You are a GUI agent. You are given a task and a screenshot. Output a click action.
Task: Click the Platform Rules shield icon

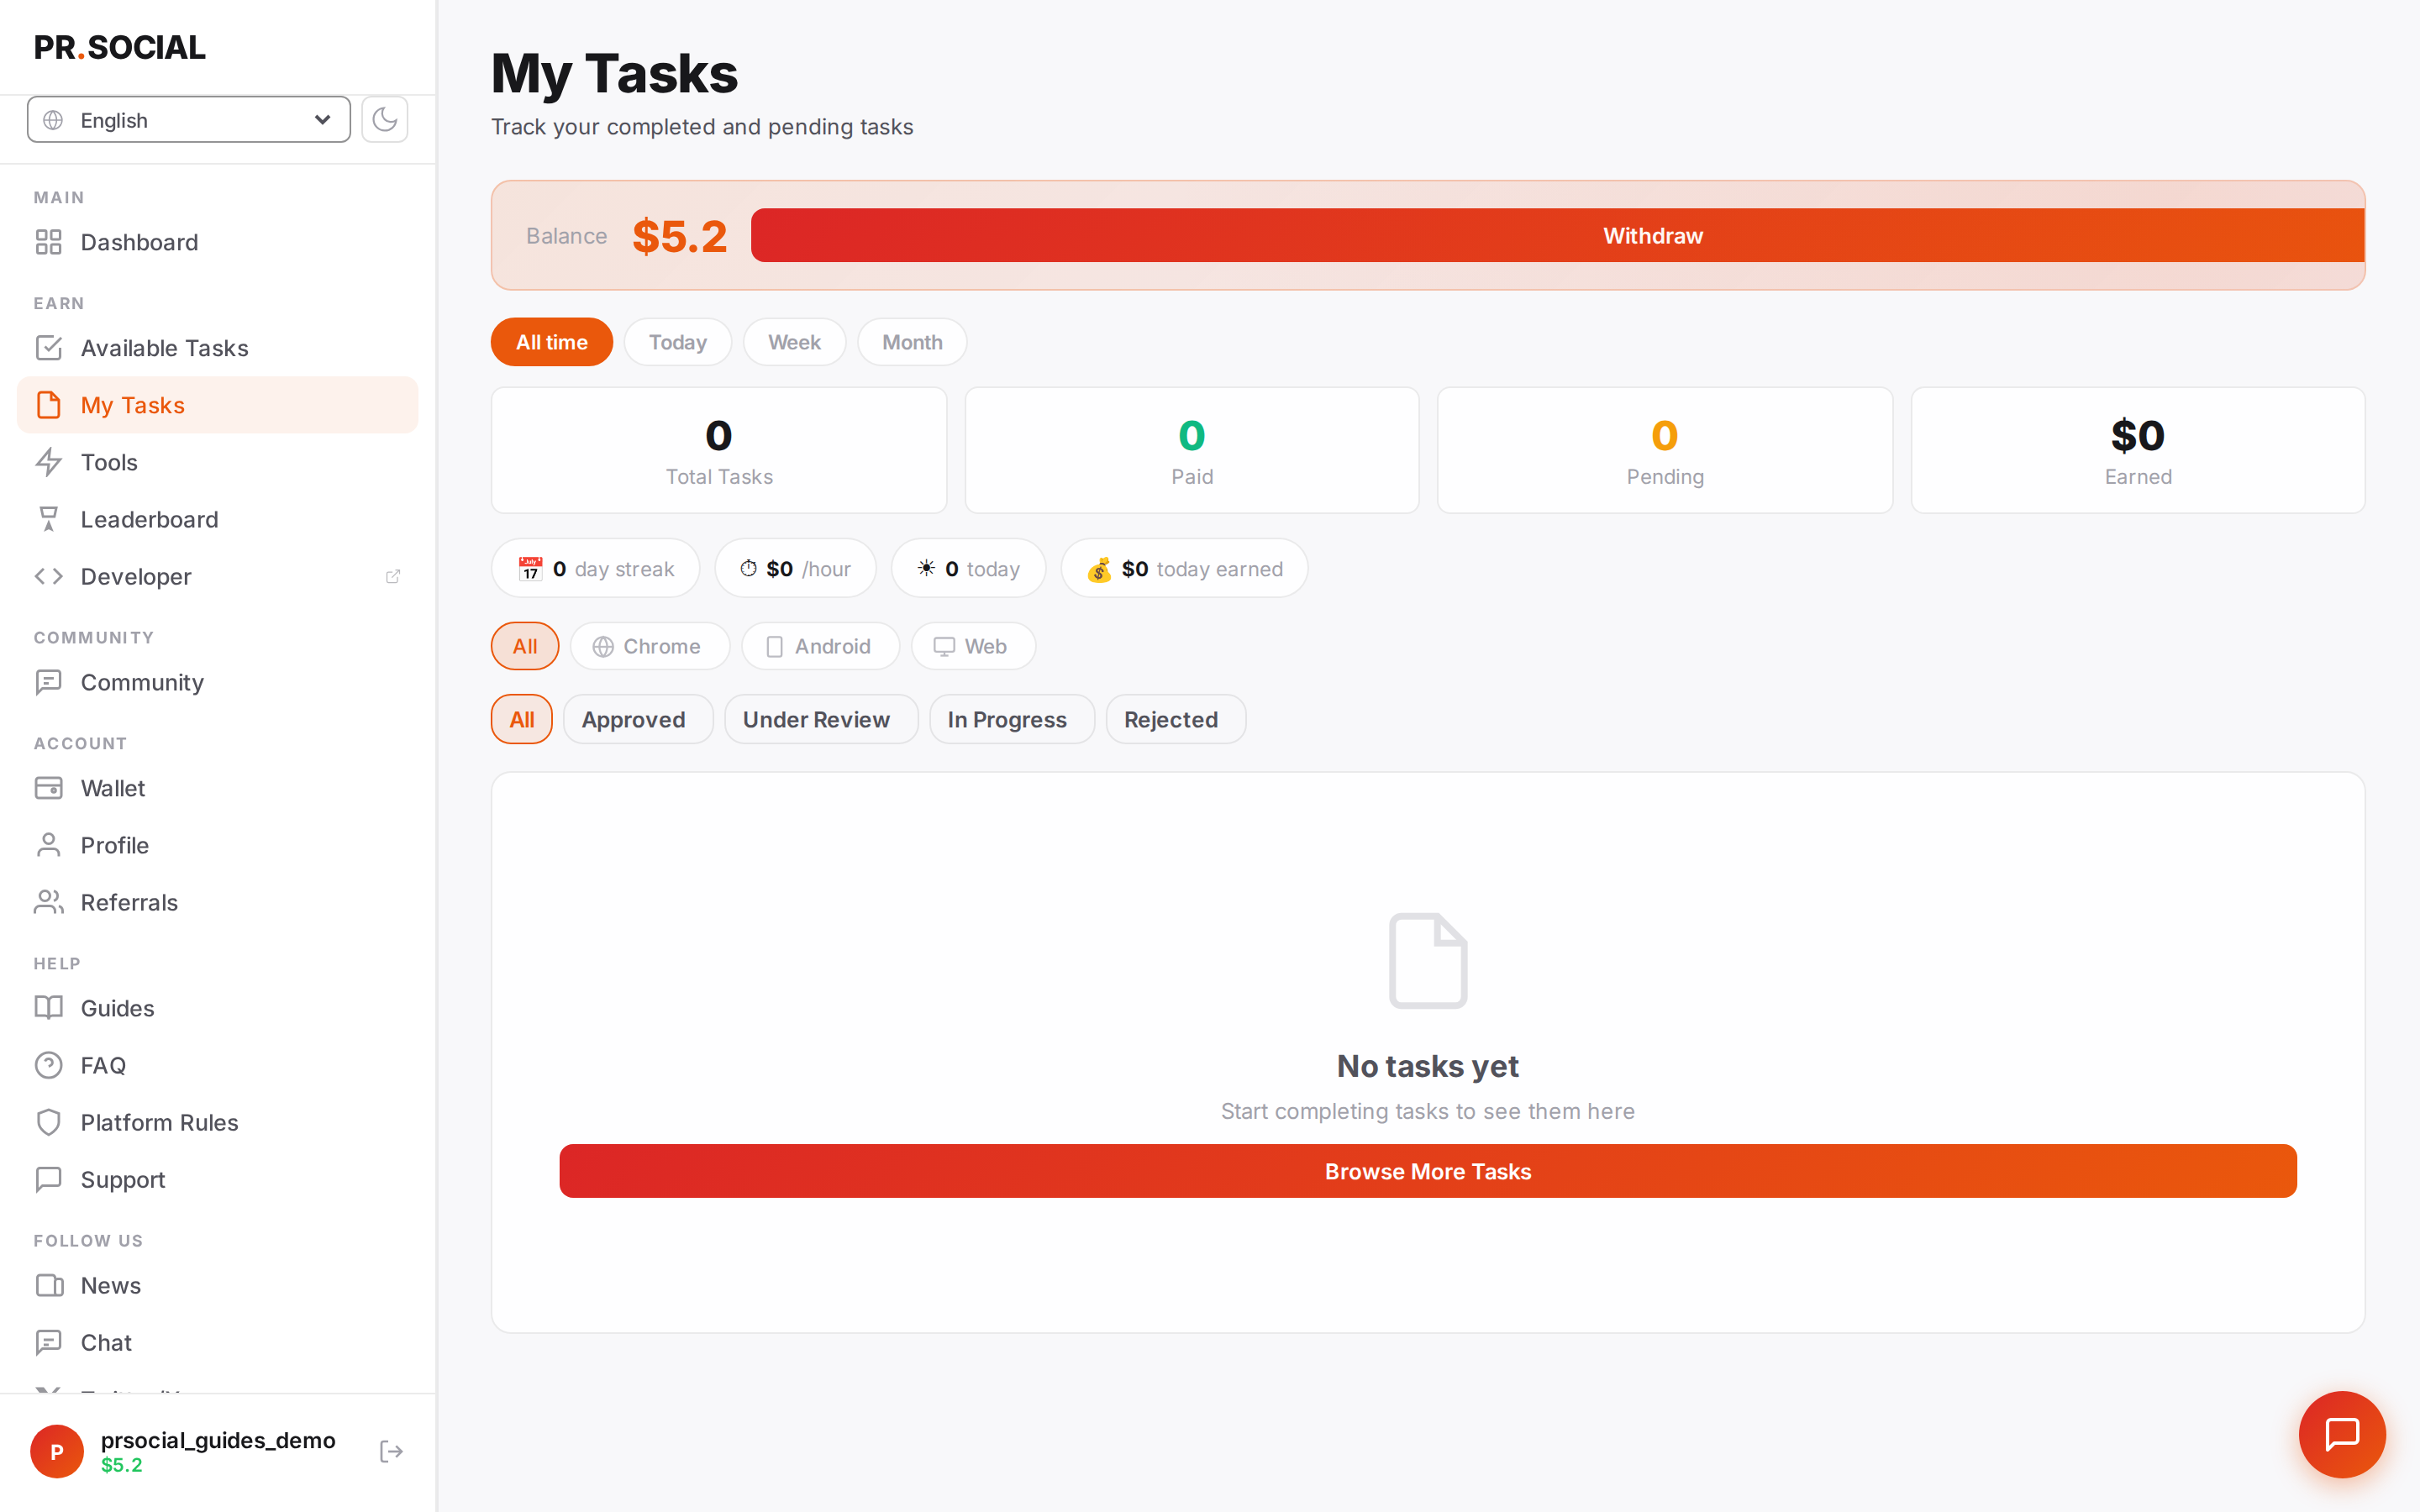pos(48,1122)
